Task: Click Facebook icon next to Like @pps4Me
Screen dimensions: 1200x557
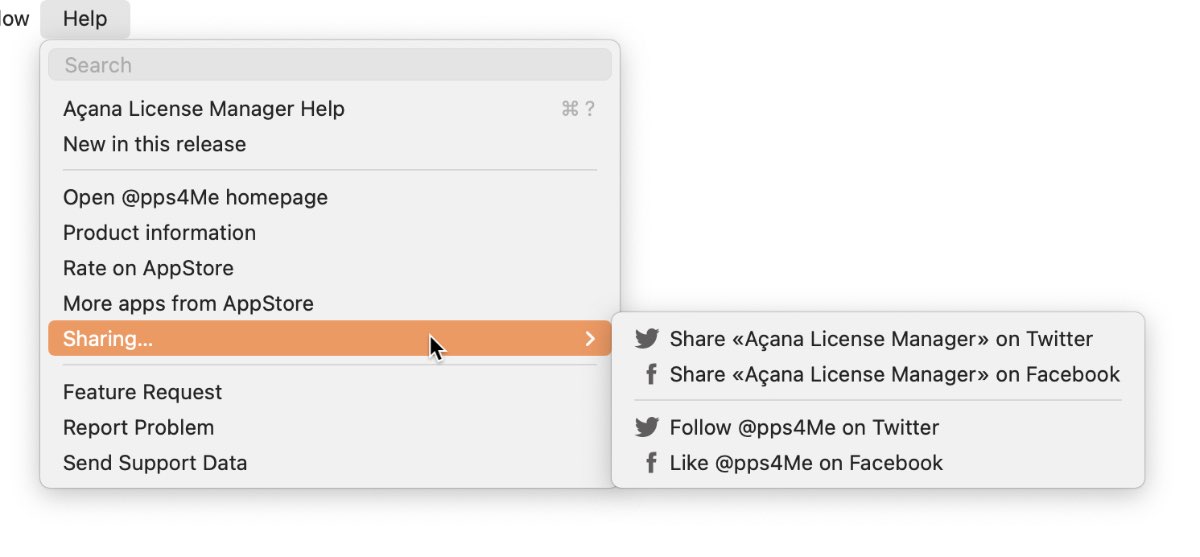Action: (x=650, y=463)
